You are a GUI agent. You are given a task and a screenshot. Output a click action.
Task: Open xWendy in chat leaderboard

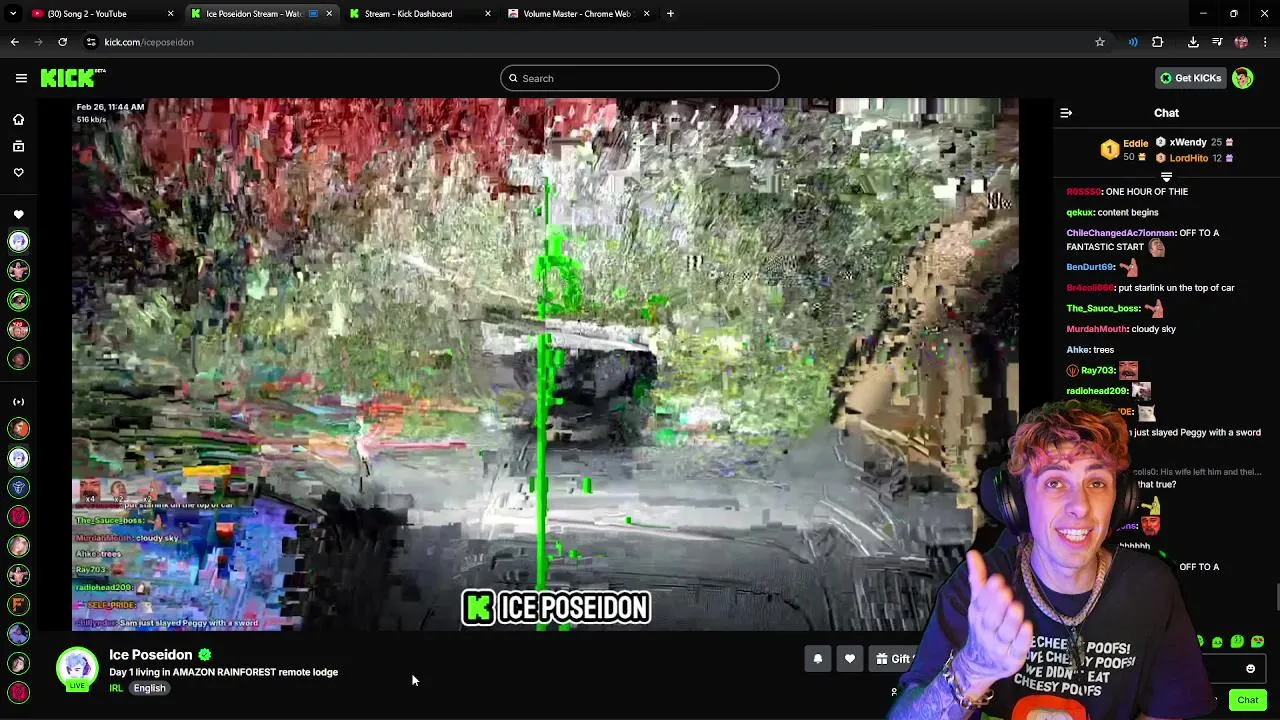pyautogui.click(x=1188, y=142)
